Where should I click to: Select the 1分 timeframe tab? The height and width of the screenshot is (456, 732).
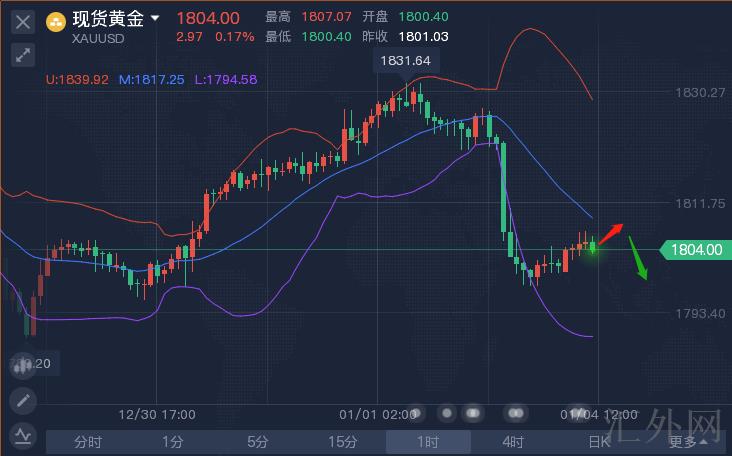(x=173, y=441)
